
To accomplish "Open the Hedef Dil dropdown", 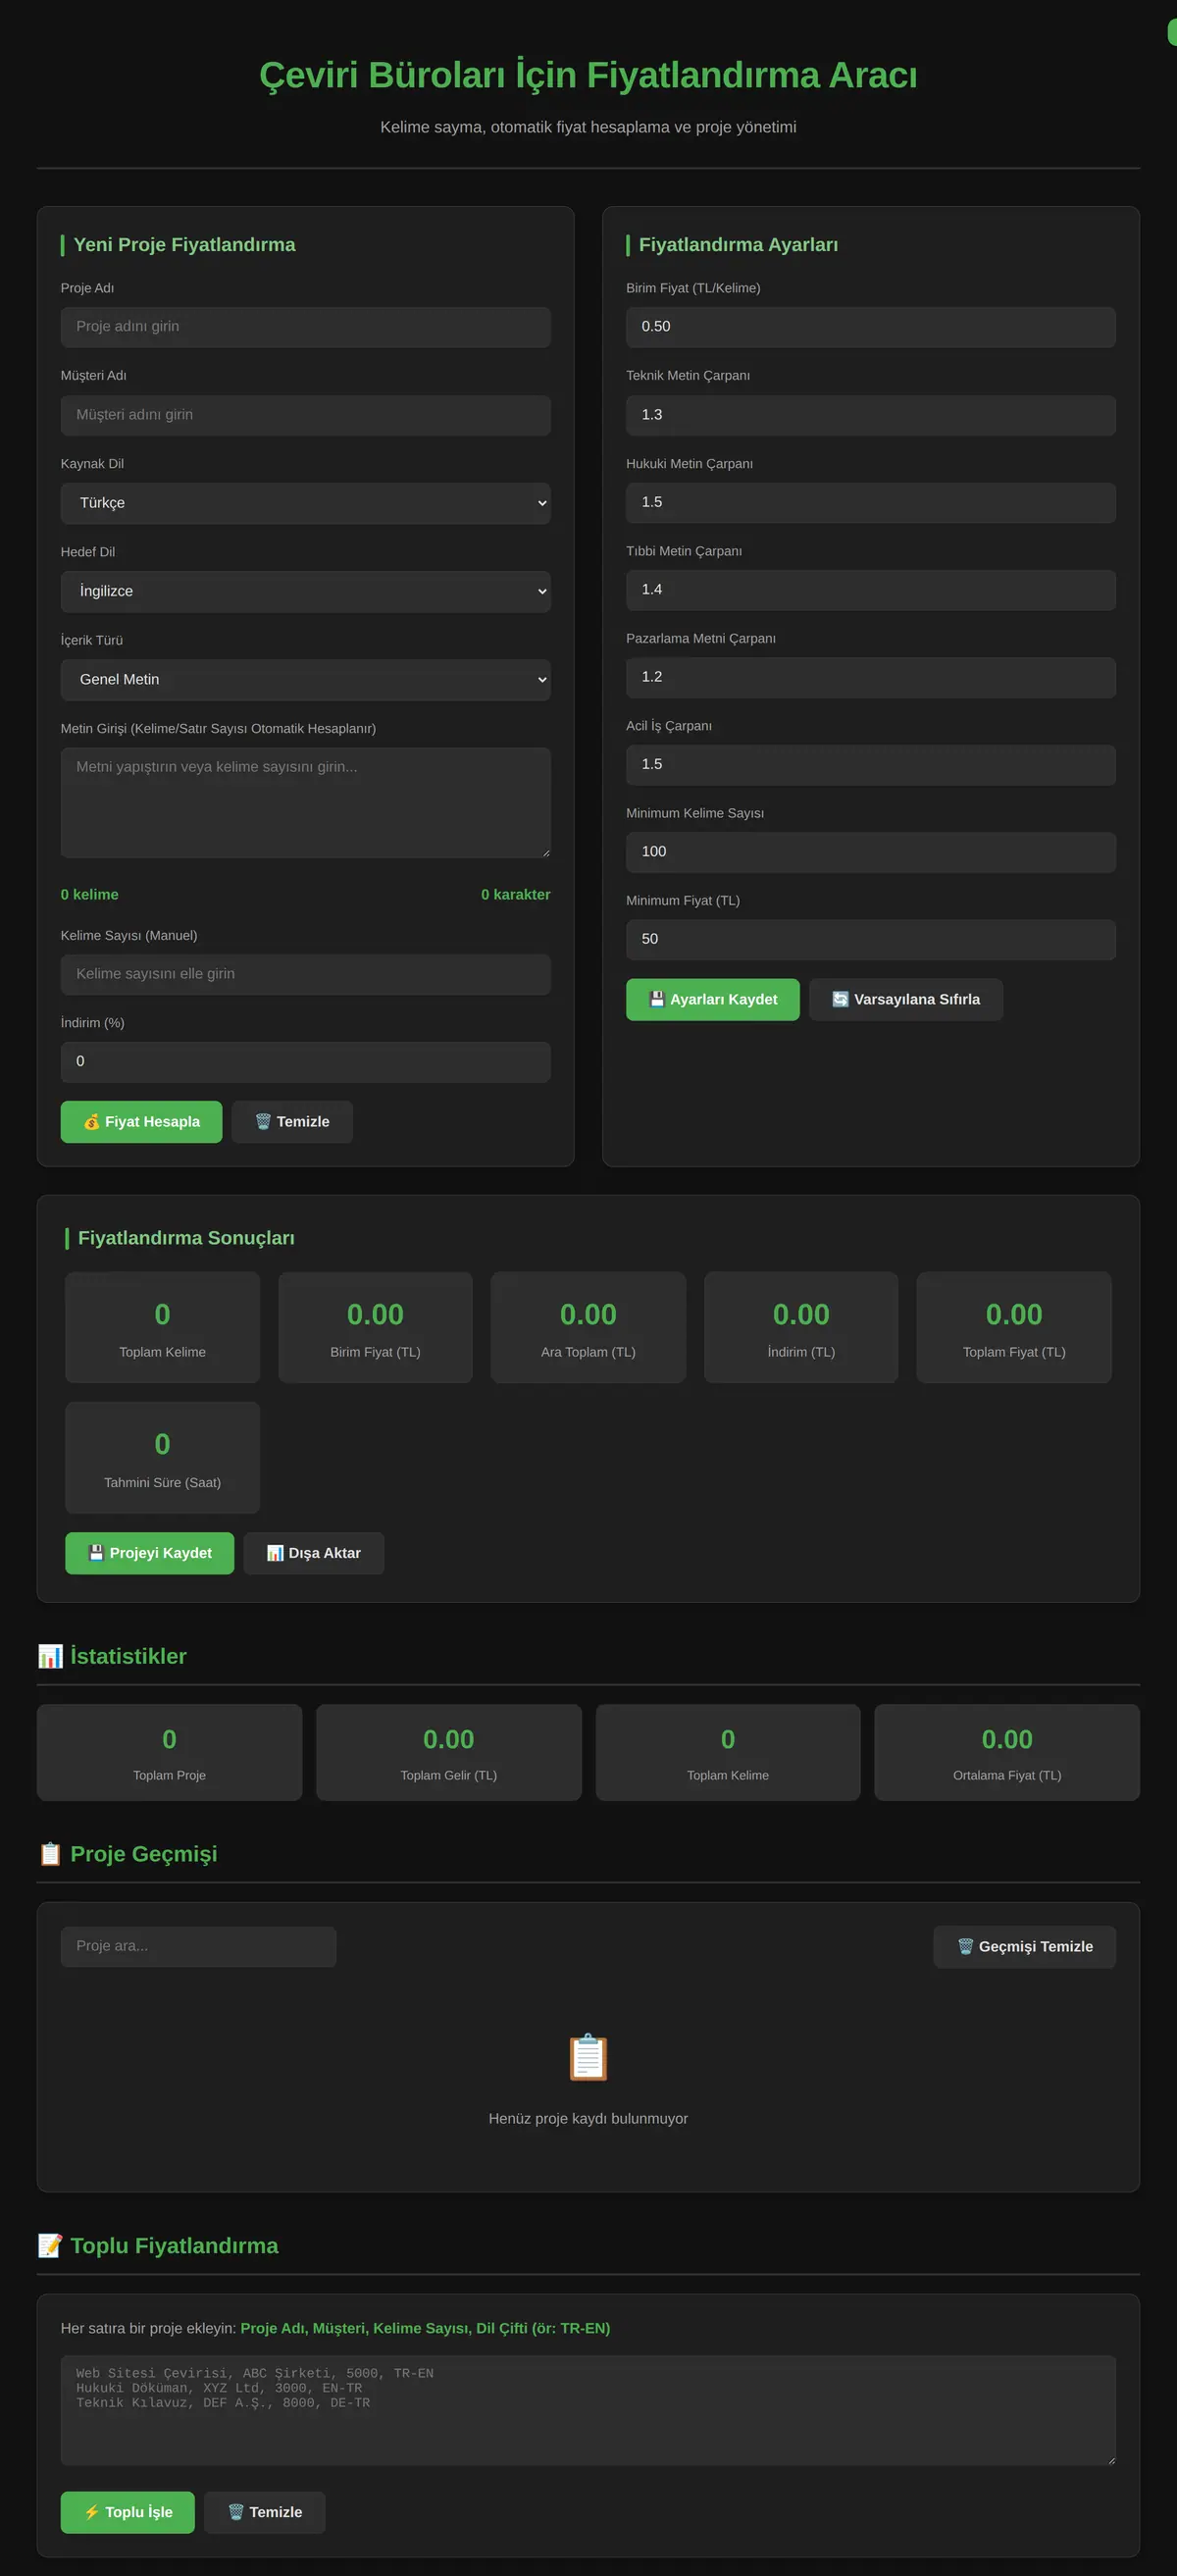I will click(x=306, y=591).
